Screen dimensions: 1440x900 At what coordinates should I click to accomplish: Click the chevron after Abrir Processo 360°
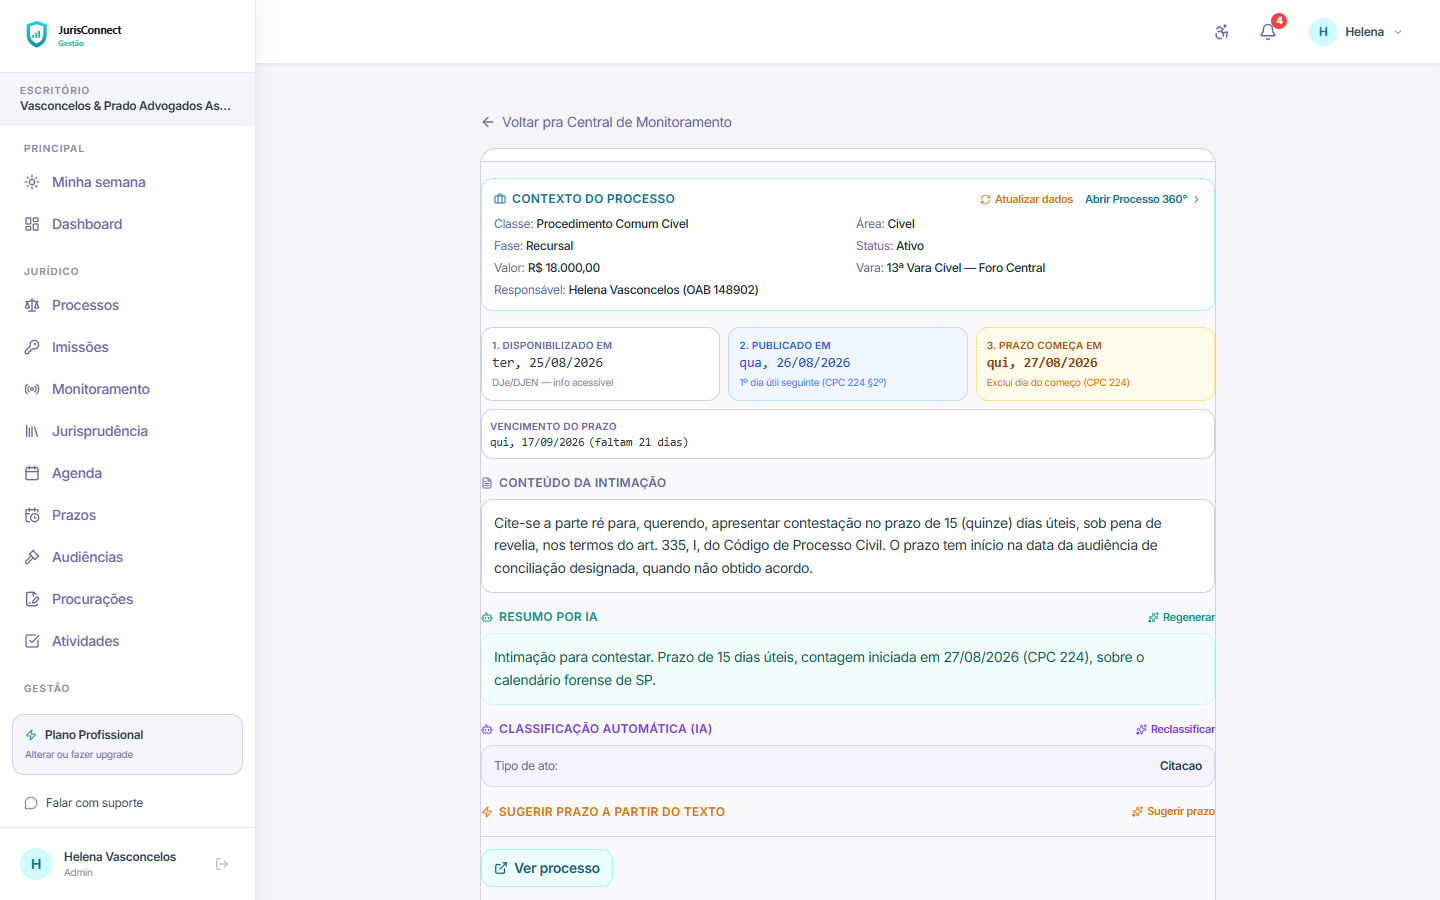(x=1197, y=199)
